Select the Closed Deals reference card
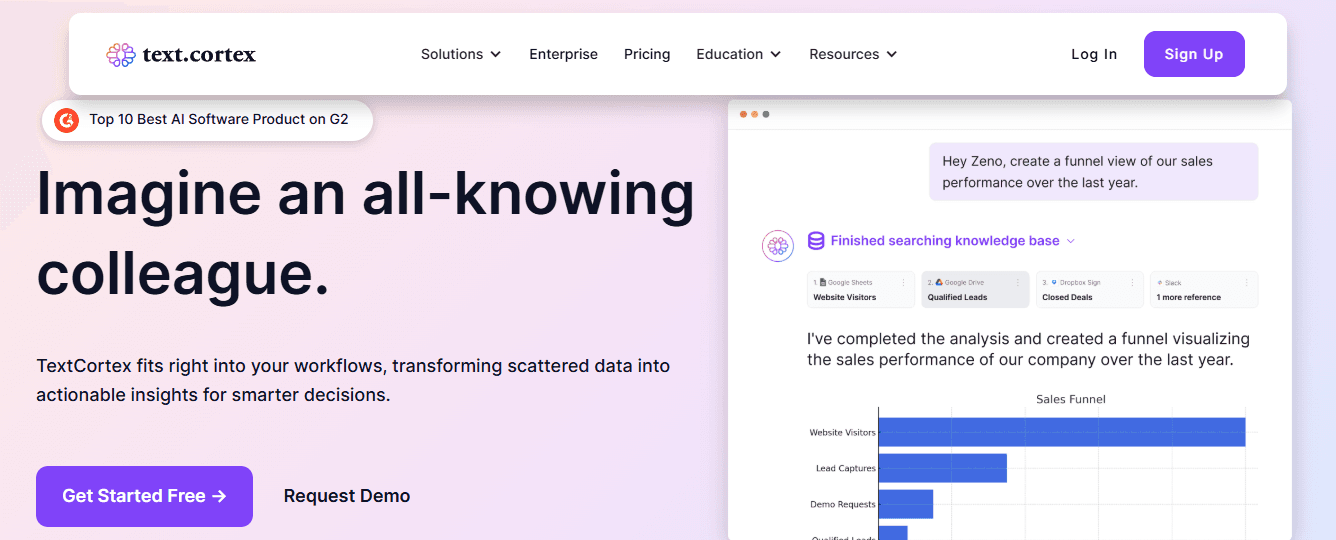1336x540 pixels. pyautogui.click(x=1089, y=289)
